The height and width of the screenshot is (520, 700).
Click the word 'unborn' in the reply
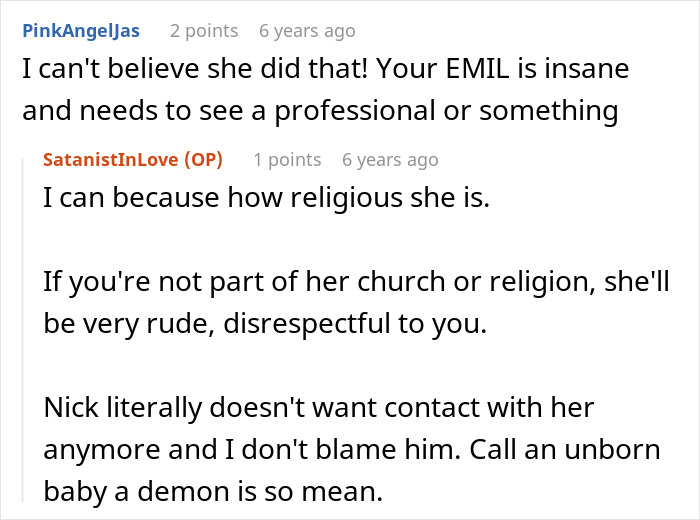click(x=612, y=449)
